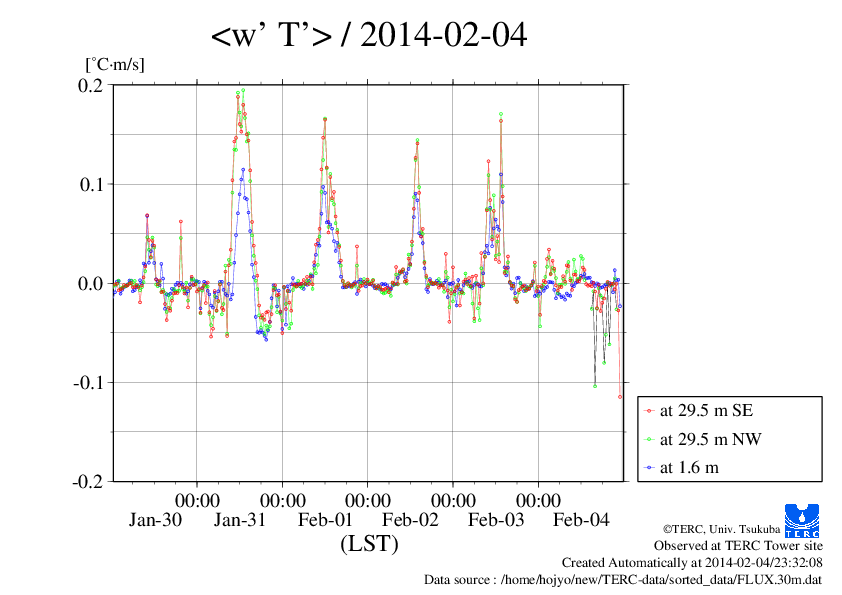Image resolution: width=842 pixels, height=595 pixels.
Task: Click the red final data point near -0.11
Action: click(620, 397)
